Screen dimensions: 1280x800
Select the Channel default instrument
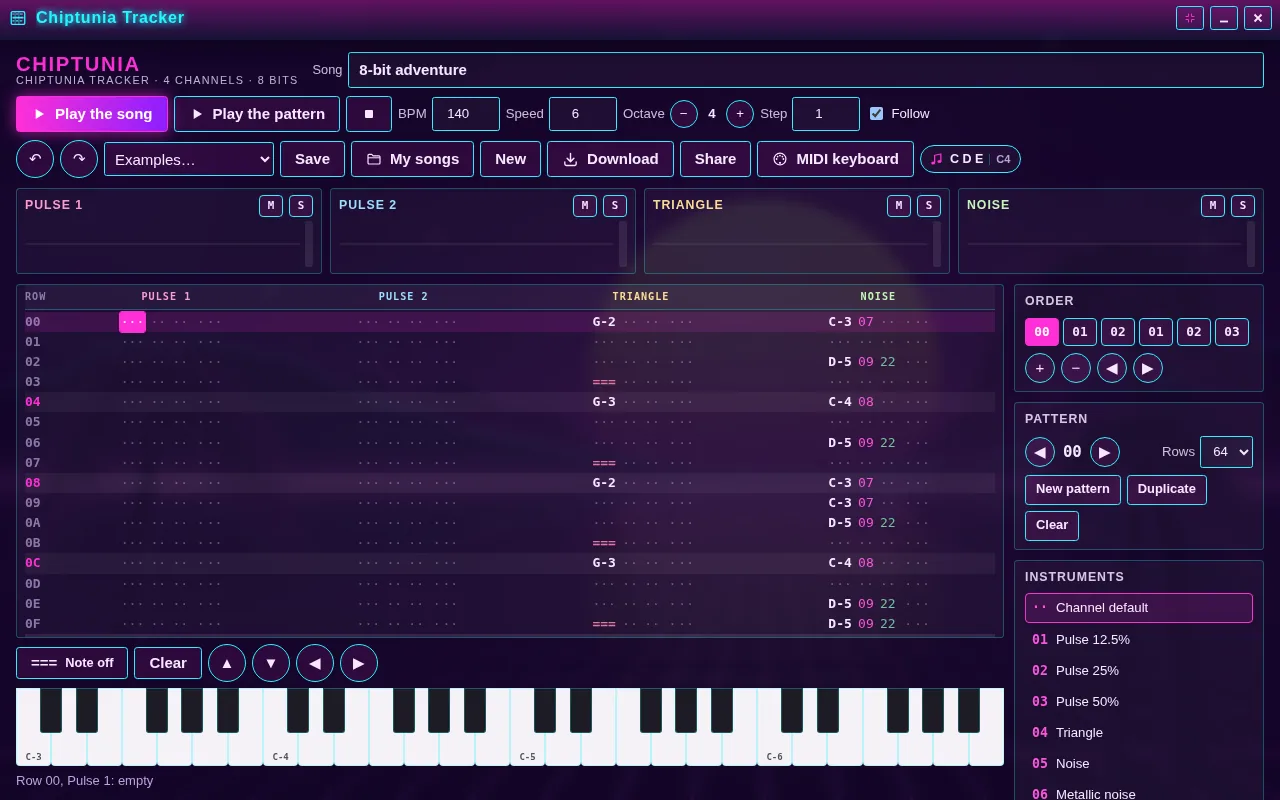(x=1139, y=608)
